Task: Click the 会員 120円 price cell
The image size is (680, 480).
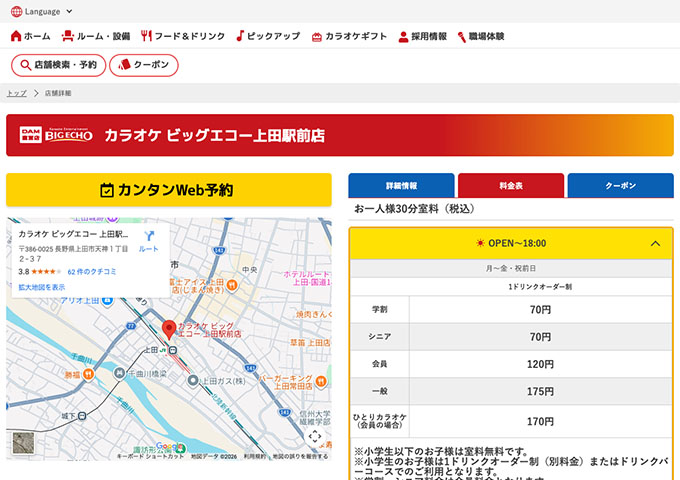Action: coord(540,364)
